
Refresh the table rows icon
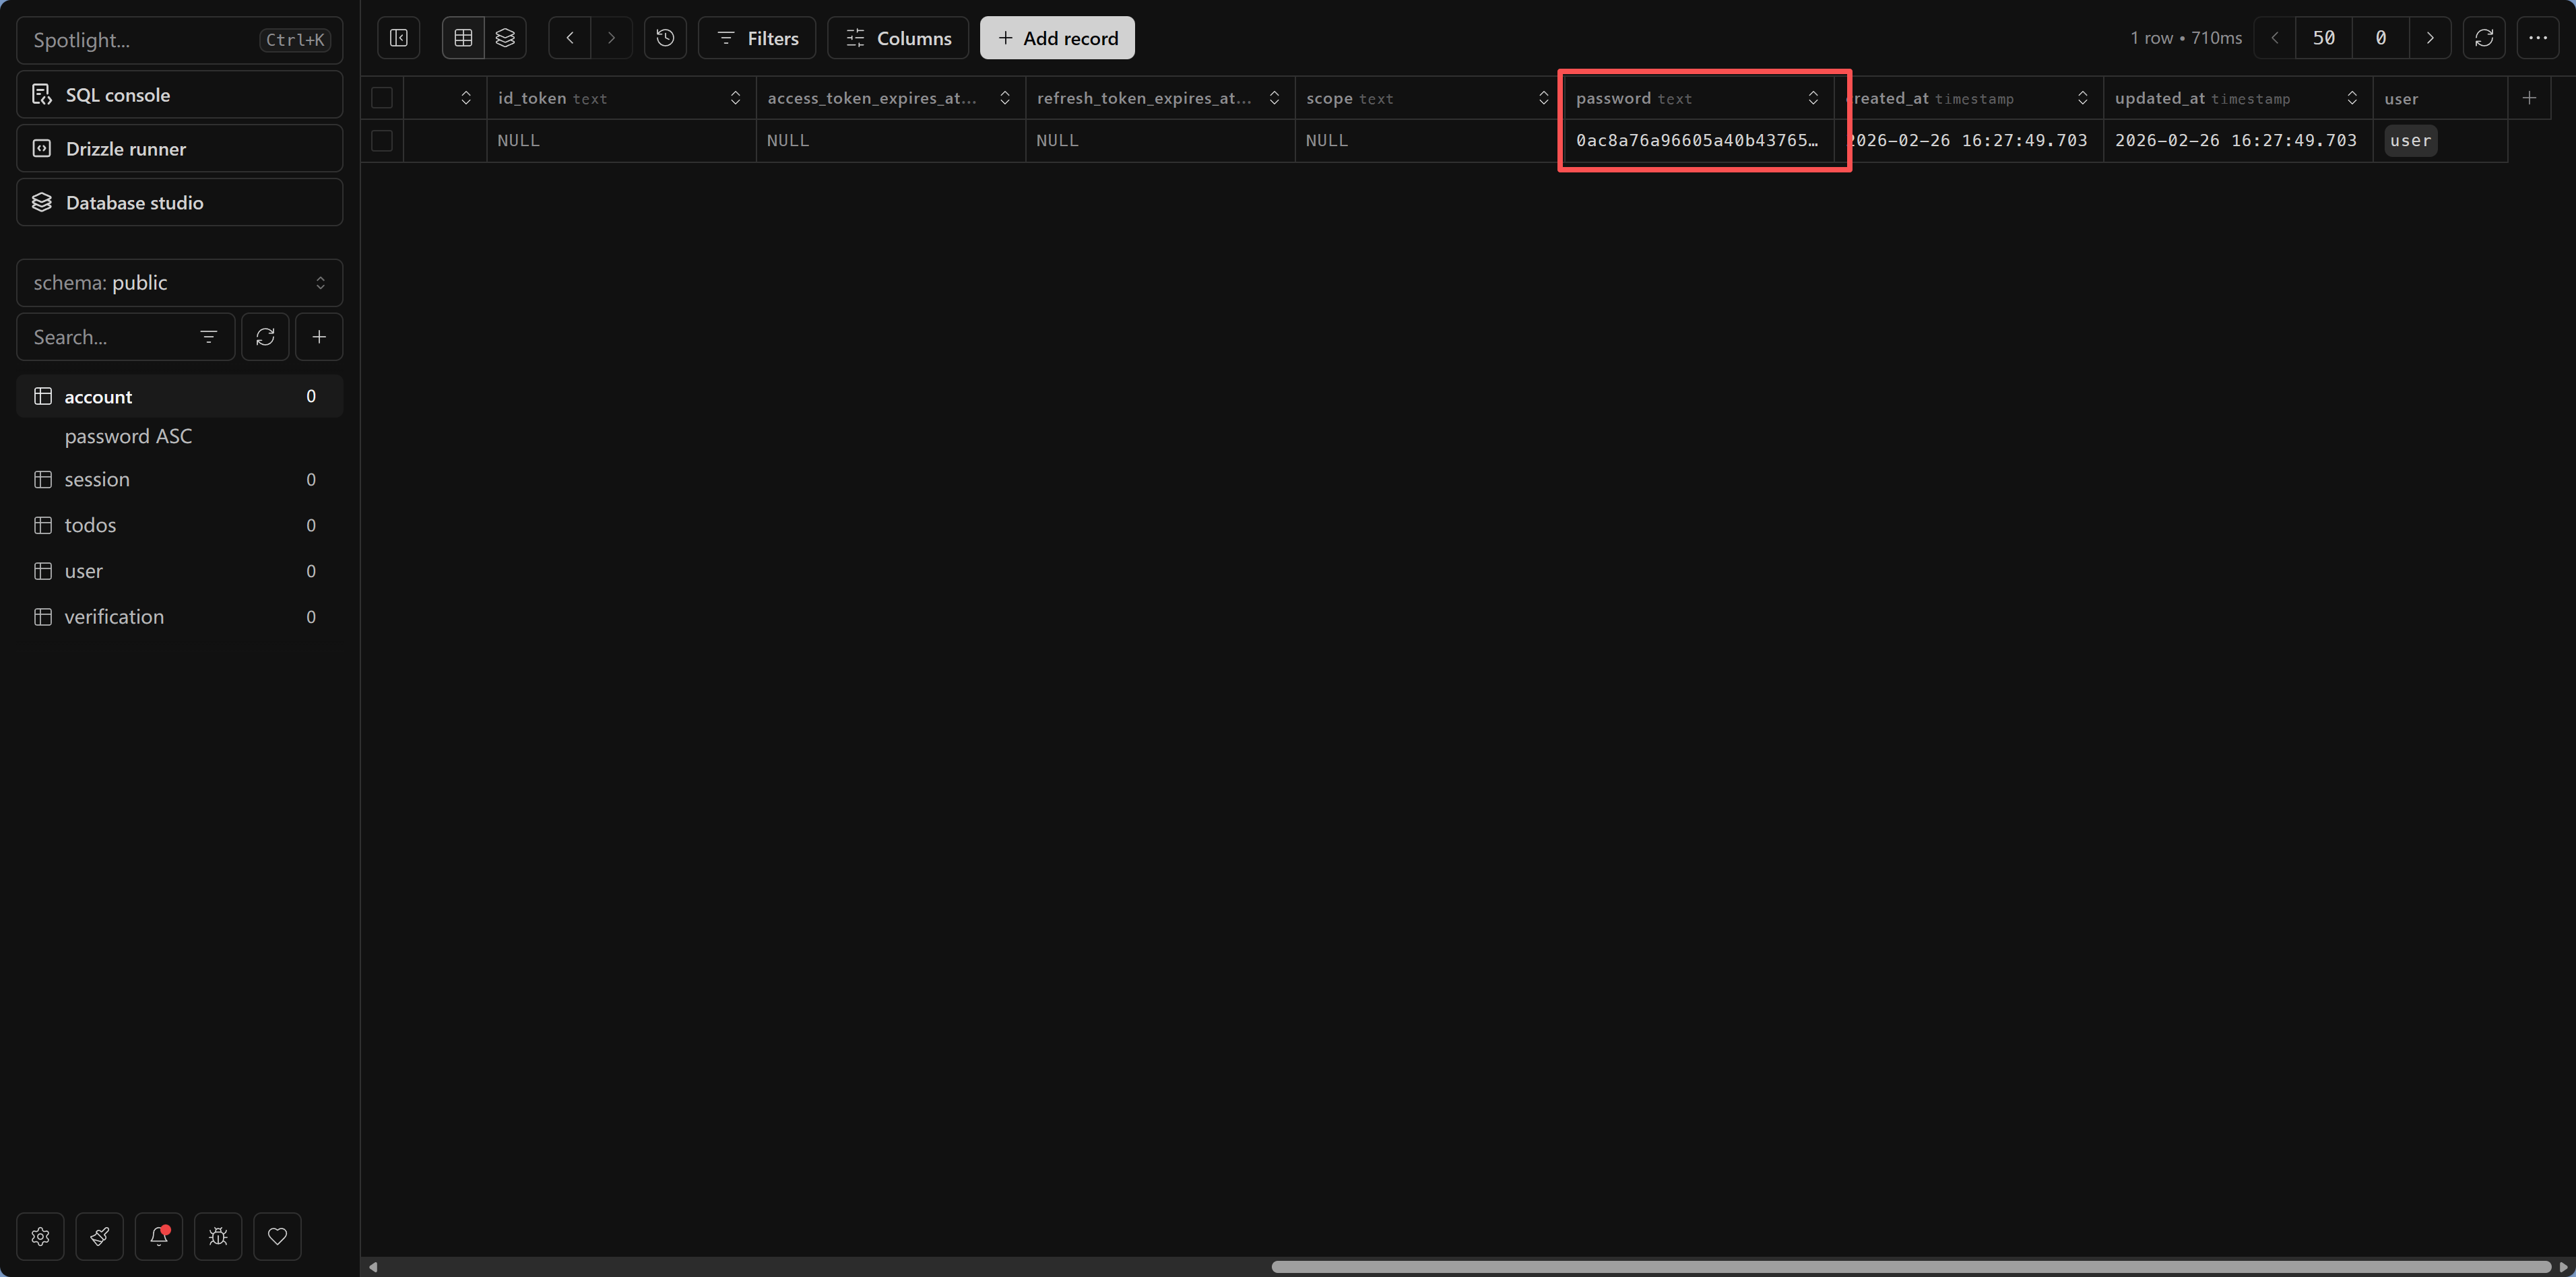click(x=2483, y=38)
